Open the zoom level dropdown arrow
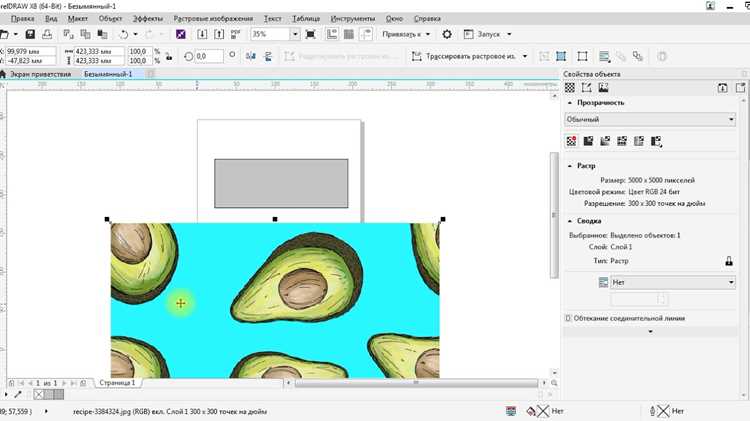Image resolution: width=750 pixels, height=421 pixels. pyautogui.click(x=295, y=34)
